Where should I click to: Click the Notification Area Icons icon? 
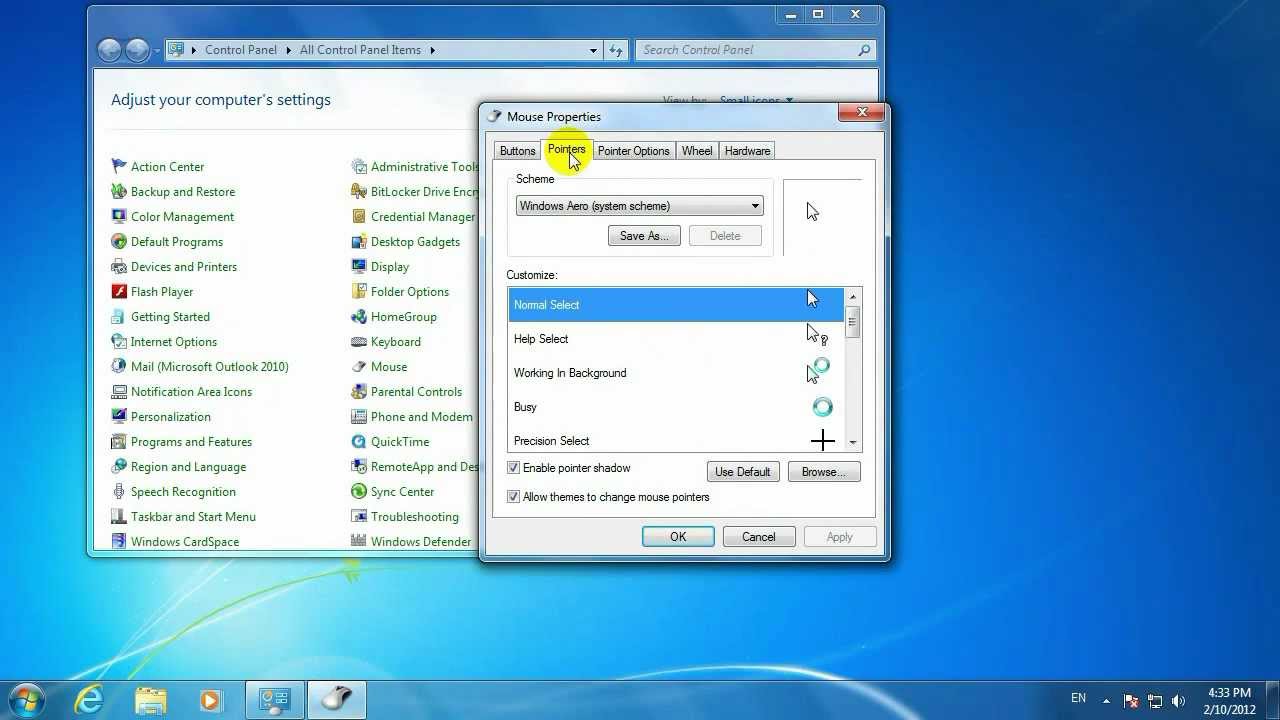tap(119, 392)
